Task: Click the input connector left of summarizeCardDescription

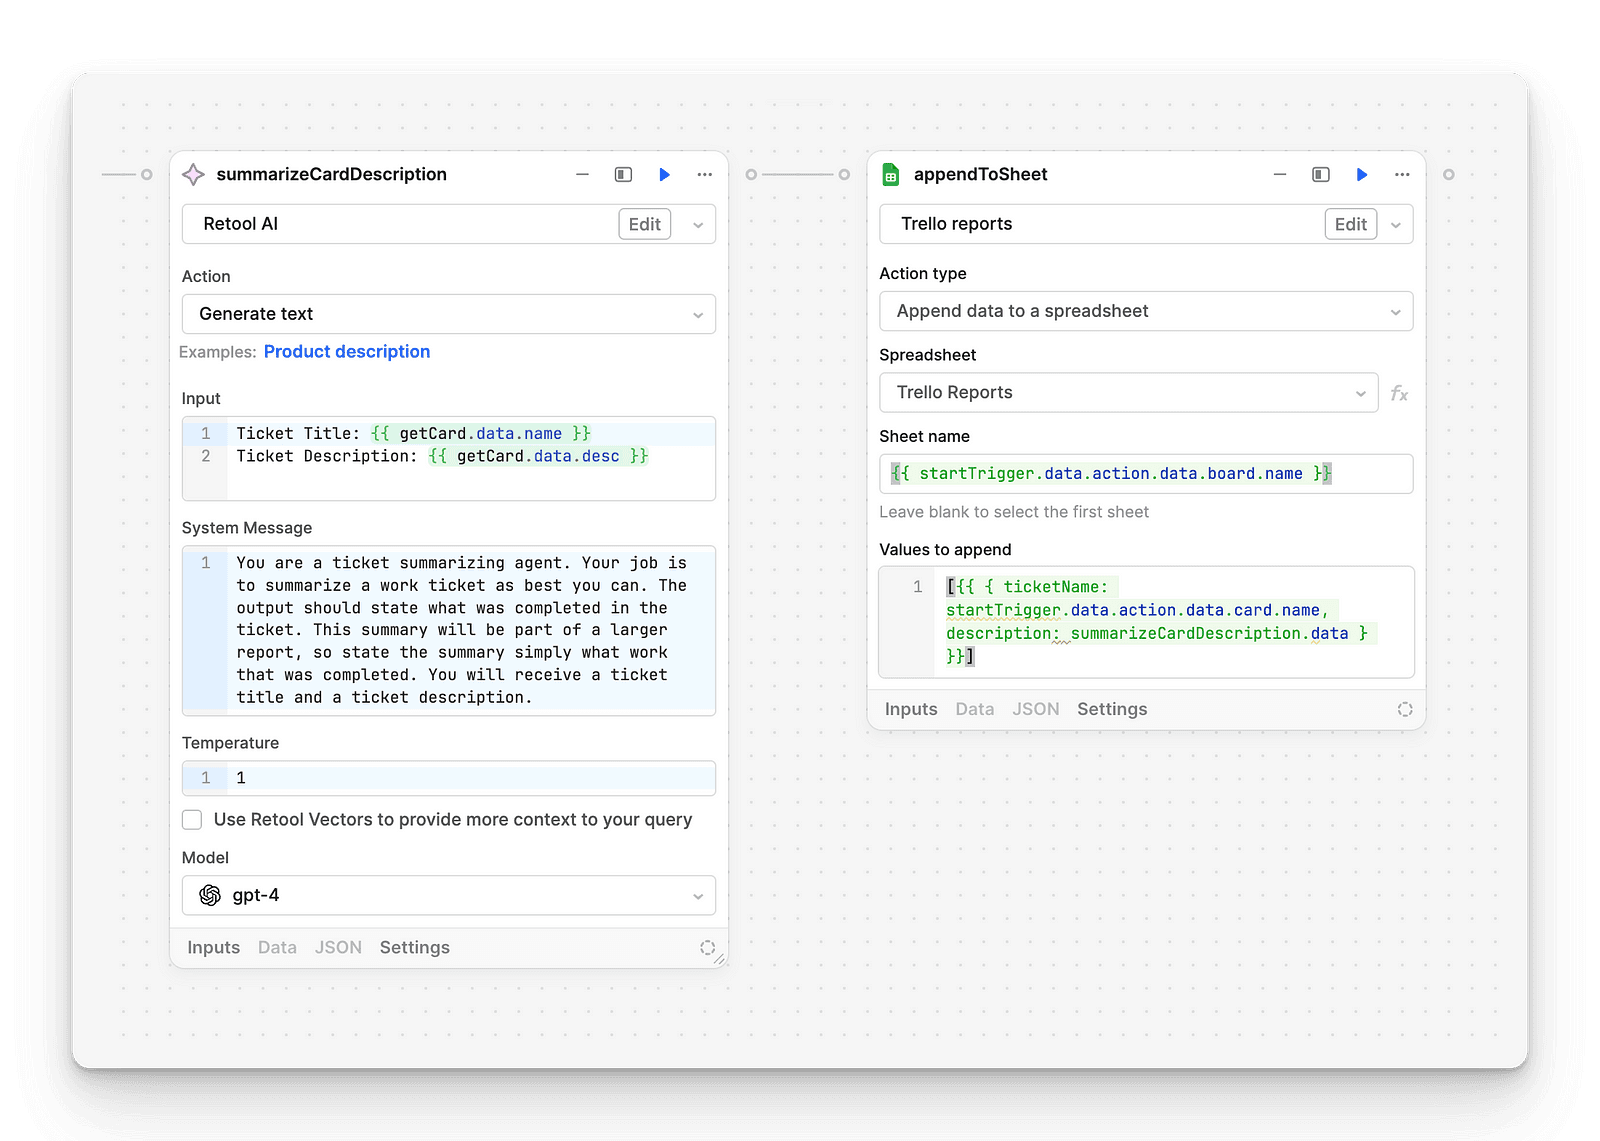Action: (x=146, y=175)
